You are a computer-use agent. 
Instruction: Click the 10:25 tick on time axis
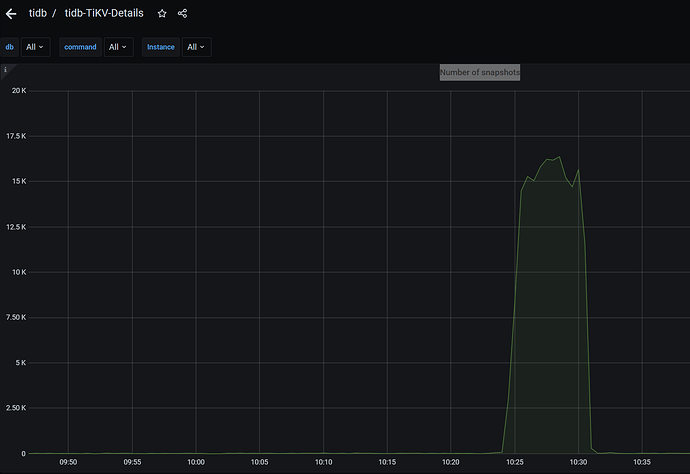point(514,462)
